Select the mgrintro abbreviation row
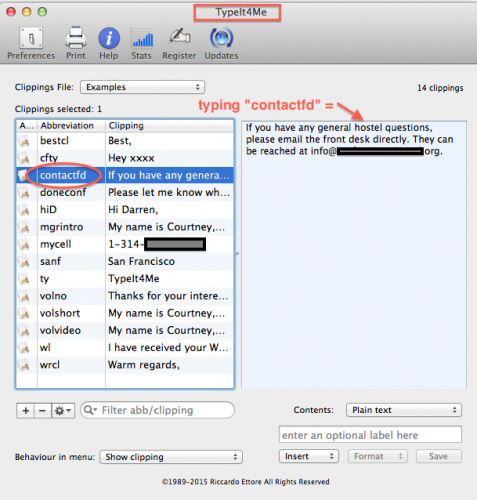 click(x=125, y=227)
